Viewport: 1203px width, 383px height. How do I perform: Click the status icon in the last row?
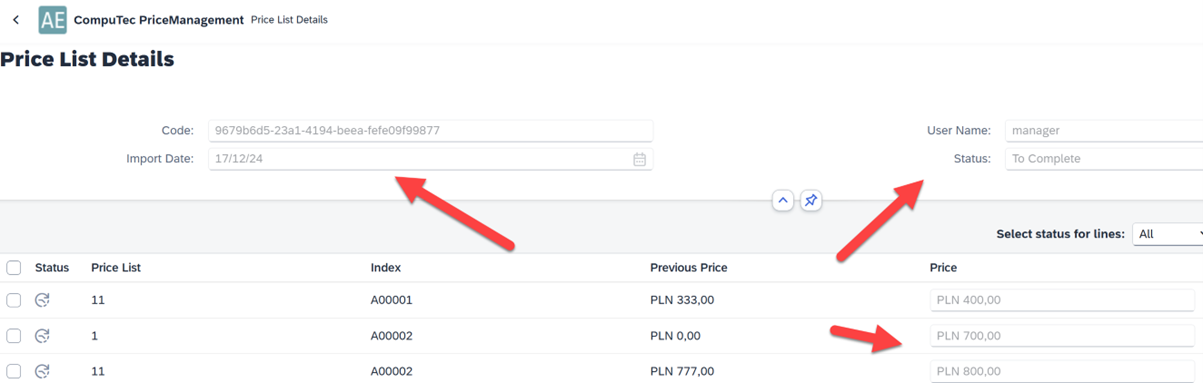[42, 371]
